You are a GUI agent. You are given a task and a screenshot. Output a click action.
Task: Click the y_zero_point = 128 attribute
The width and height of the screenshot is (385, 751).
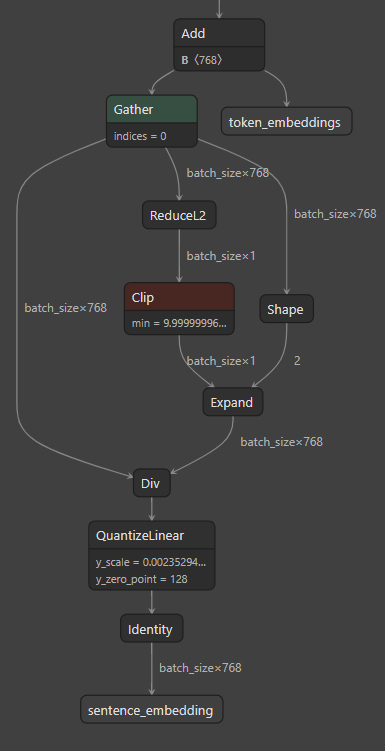141,579
